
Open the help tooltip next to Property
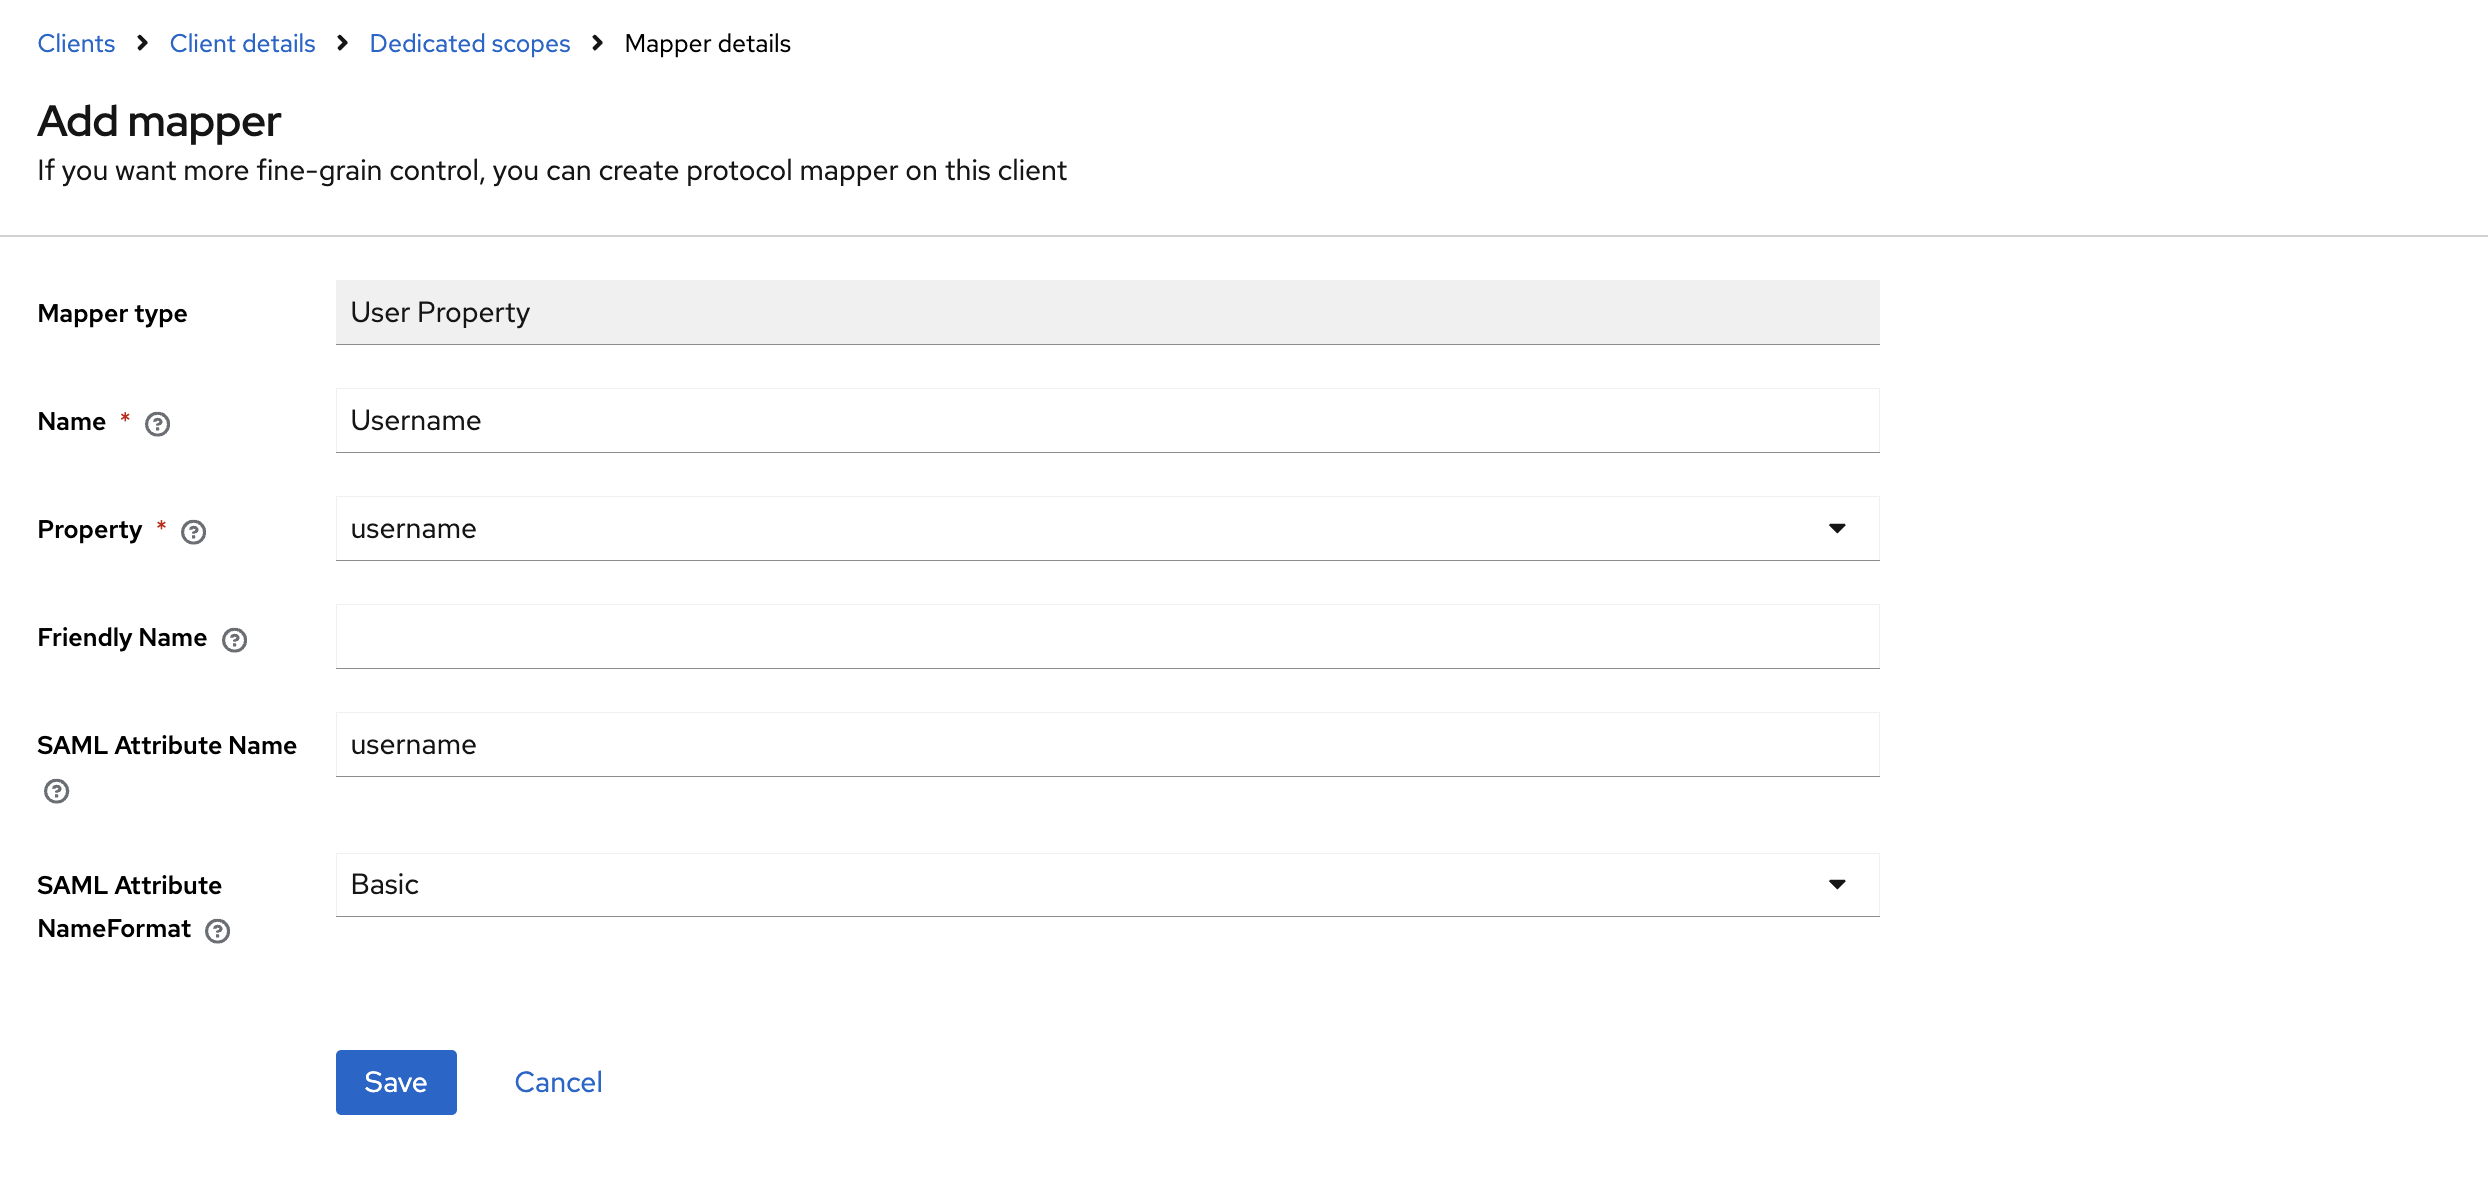point(193,531)
